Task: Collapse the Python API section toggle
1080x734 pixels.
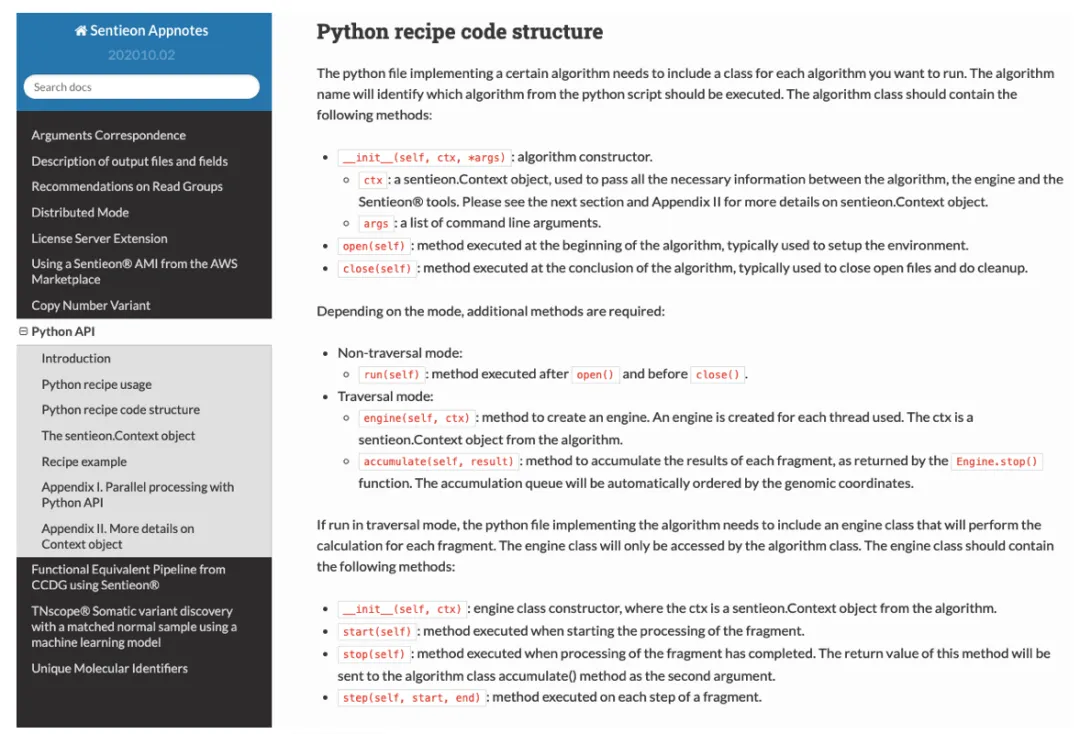Action: tap(24, 332)
